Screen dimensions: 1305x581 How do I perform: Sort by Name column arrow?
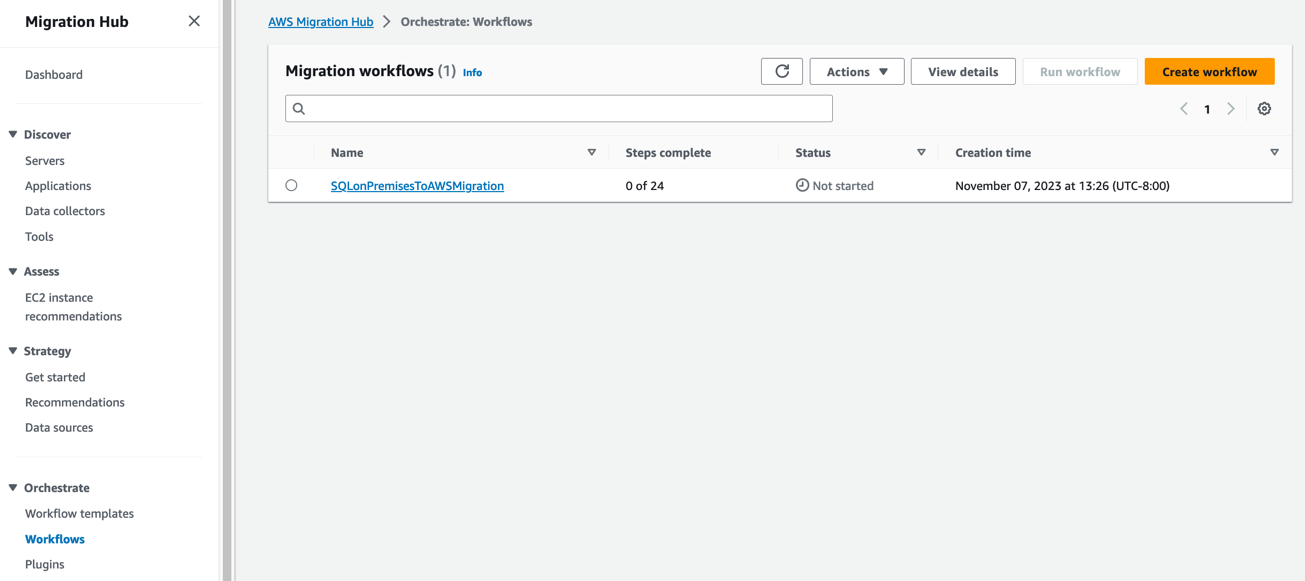tap(592, 152)
